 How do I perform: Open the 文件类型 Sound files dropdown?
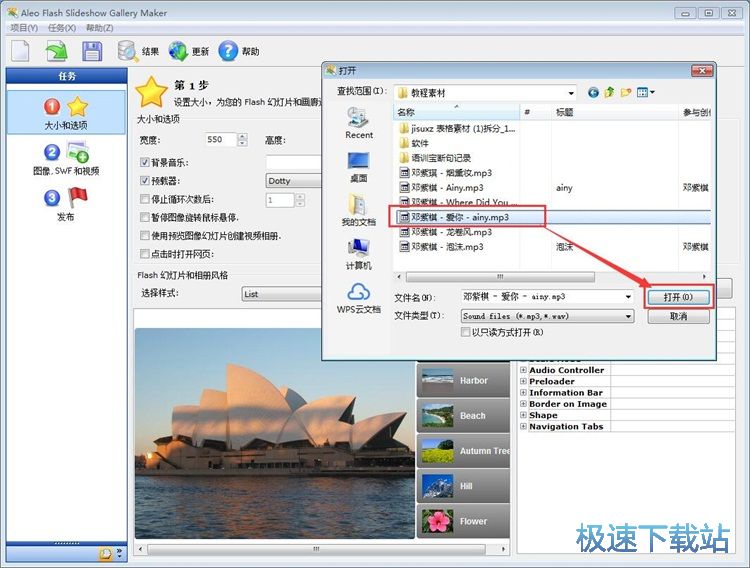tap(628, 316)
